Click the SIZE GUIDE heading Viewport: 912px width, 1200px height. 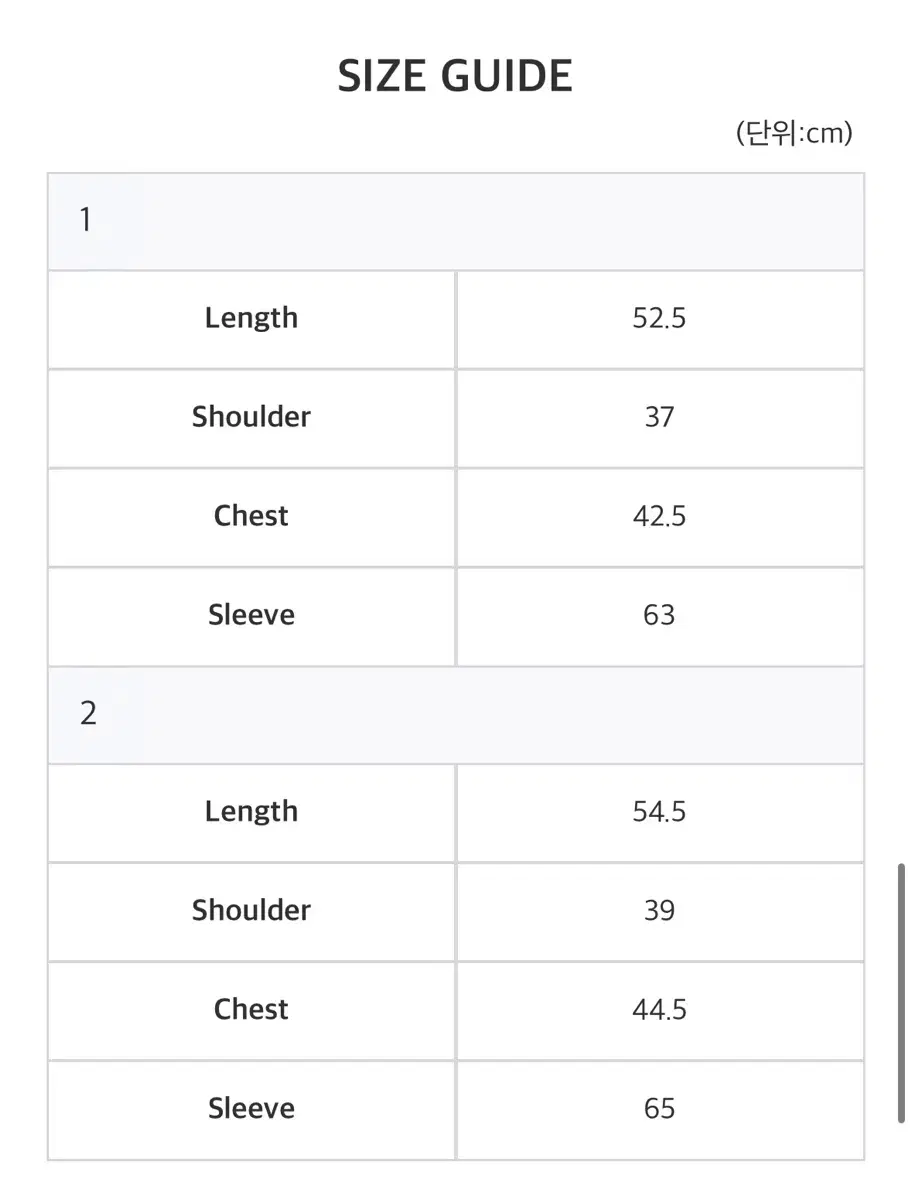pos(455,77)
